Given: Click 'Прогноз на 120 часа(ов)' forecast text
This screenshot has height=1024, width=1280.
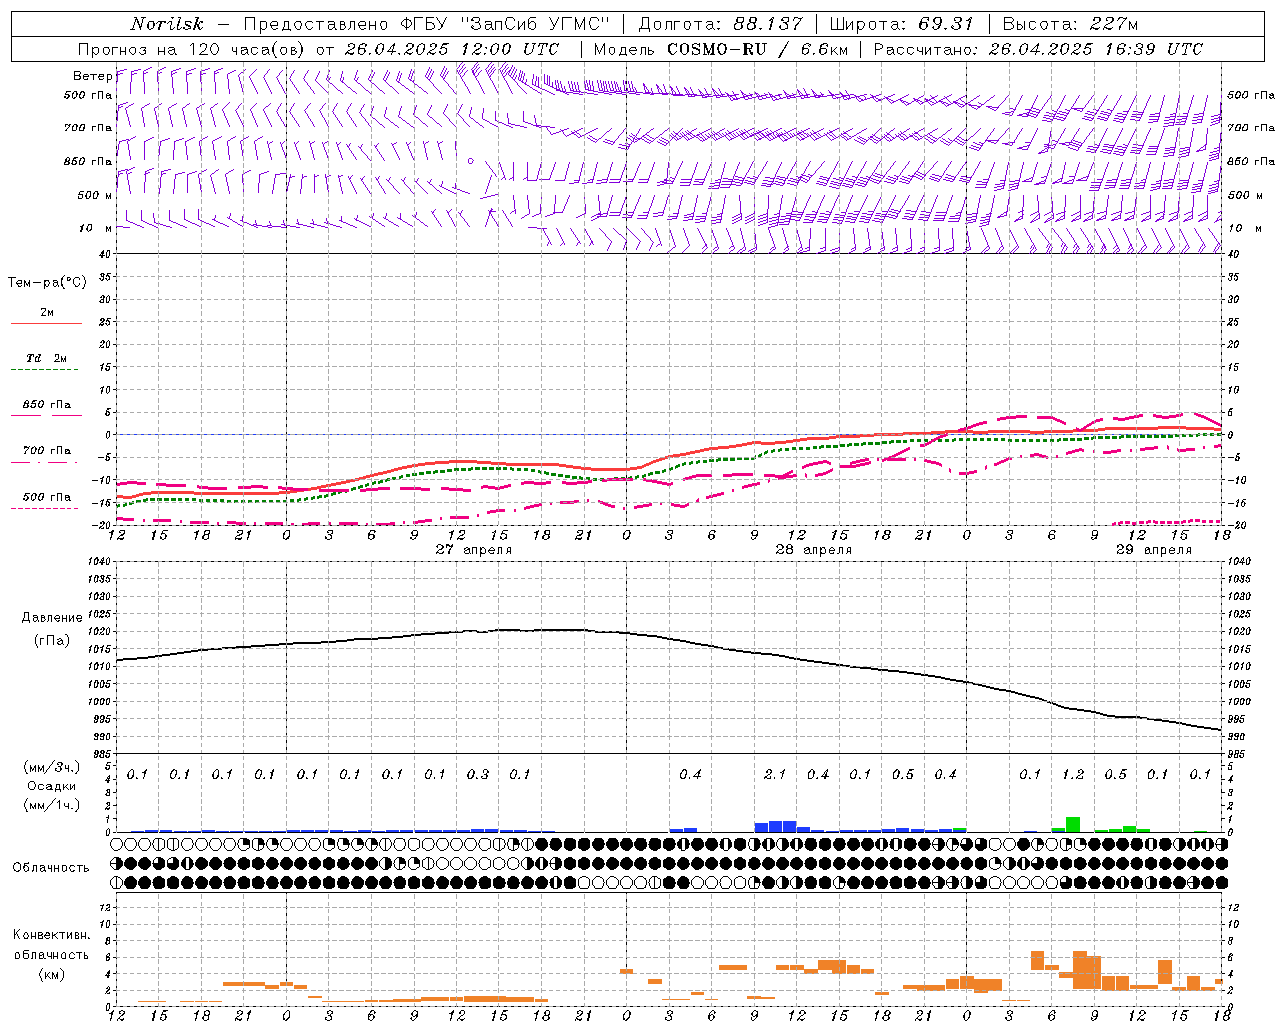Looking at the screenshot, I should point(192,49).
